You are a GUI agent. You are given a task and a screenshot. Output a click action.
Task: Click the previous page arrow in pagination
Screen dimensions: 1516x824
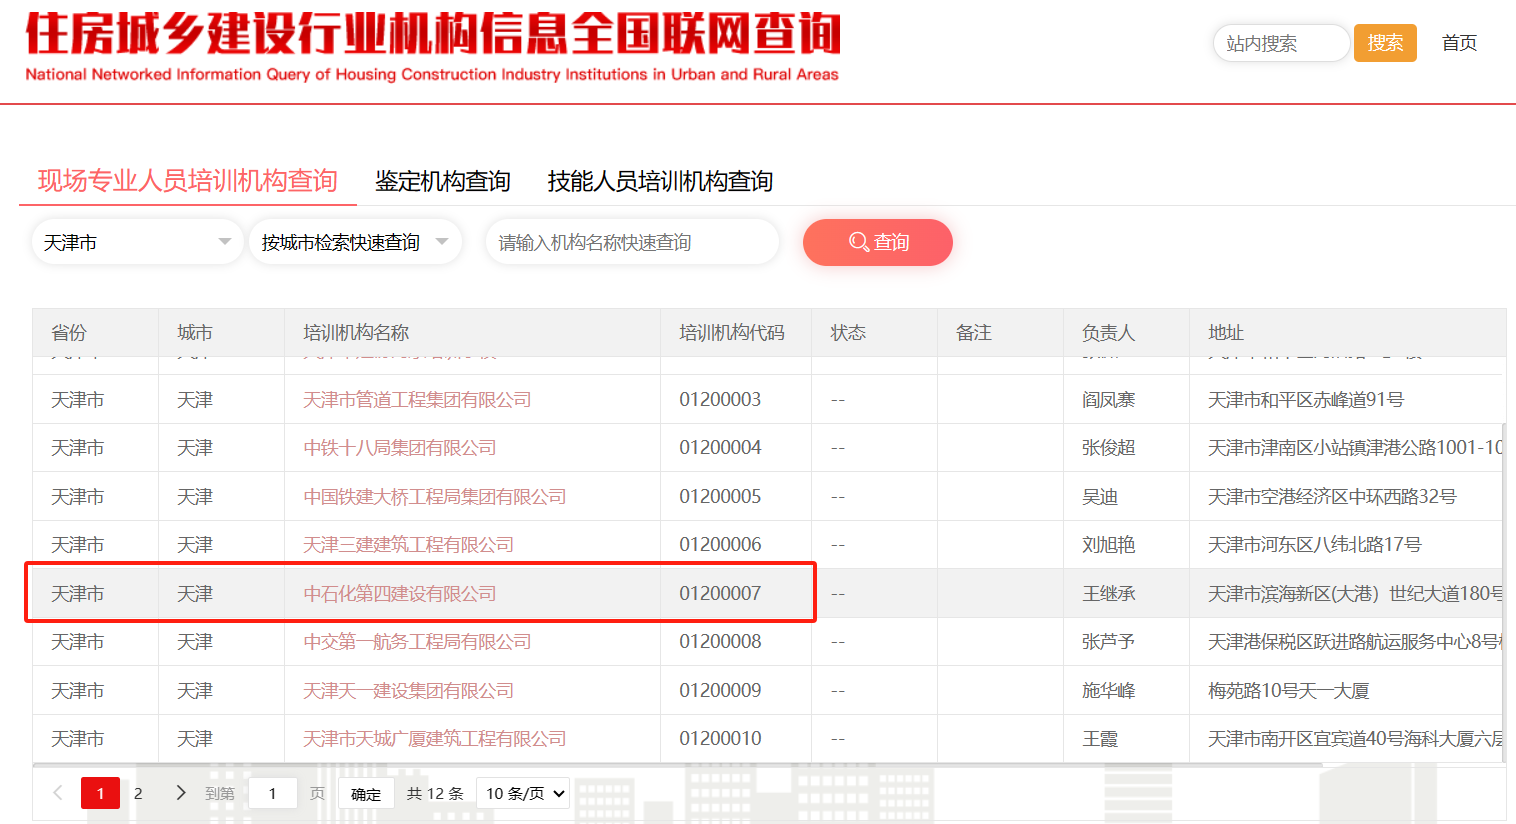tap(58, 793)
